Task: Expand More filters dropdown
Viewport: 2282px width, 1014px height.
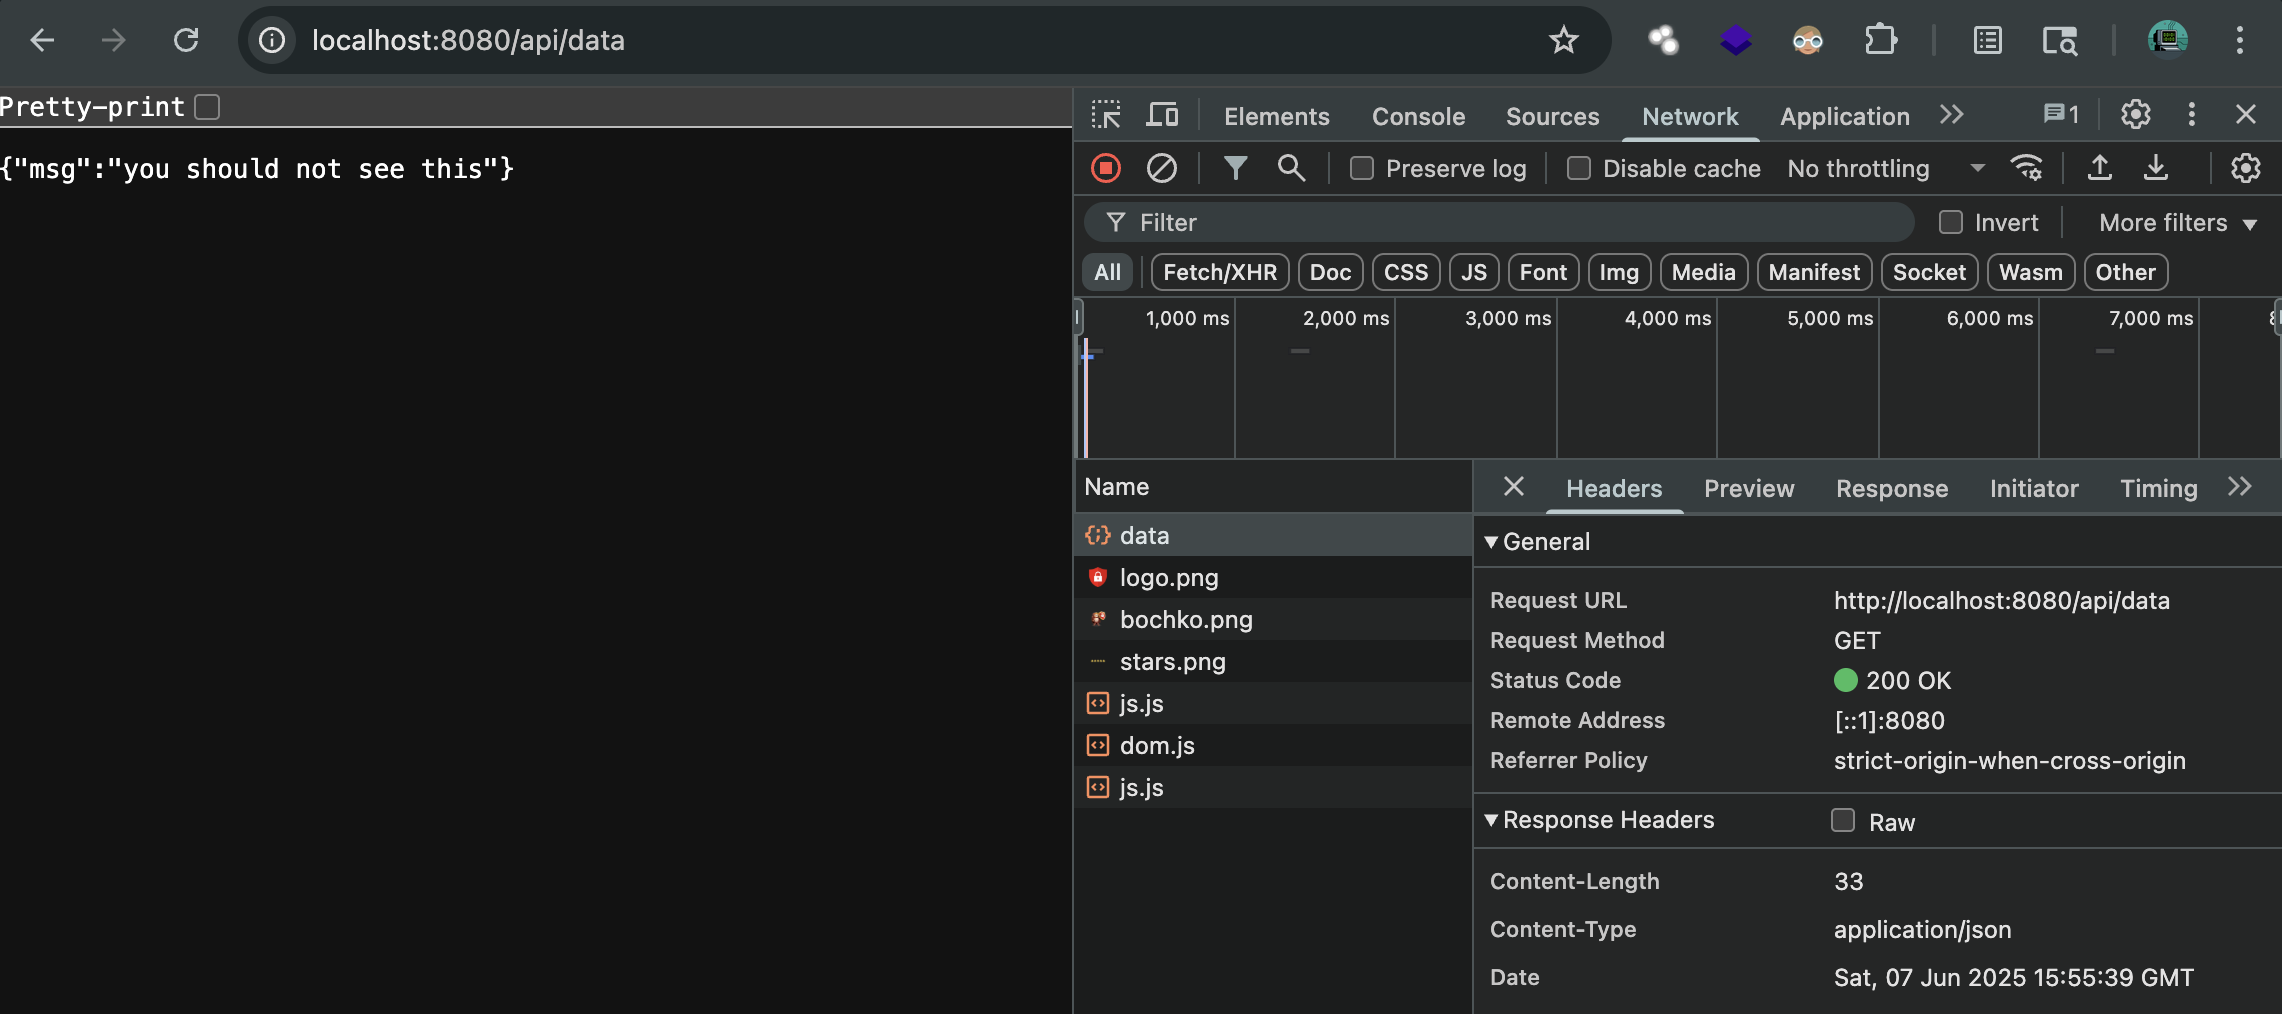Action: pos(2178,222)
